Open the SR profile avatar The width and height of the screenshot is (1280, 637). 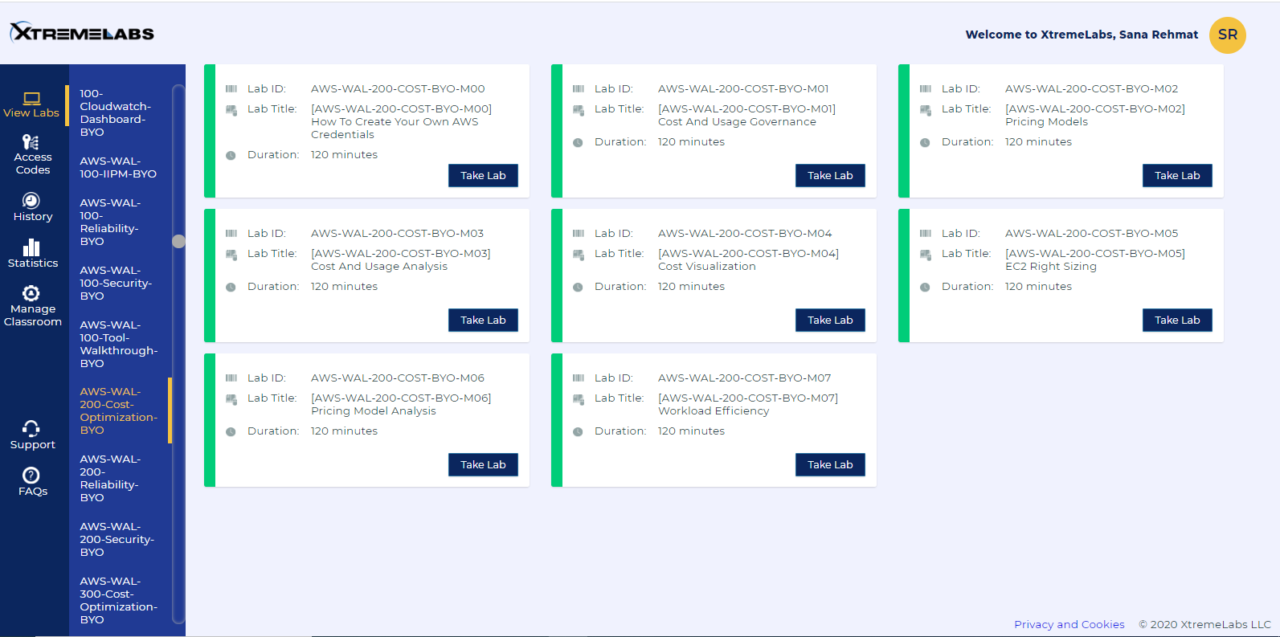tap(1227, 34)
